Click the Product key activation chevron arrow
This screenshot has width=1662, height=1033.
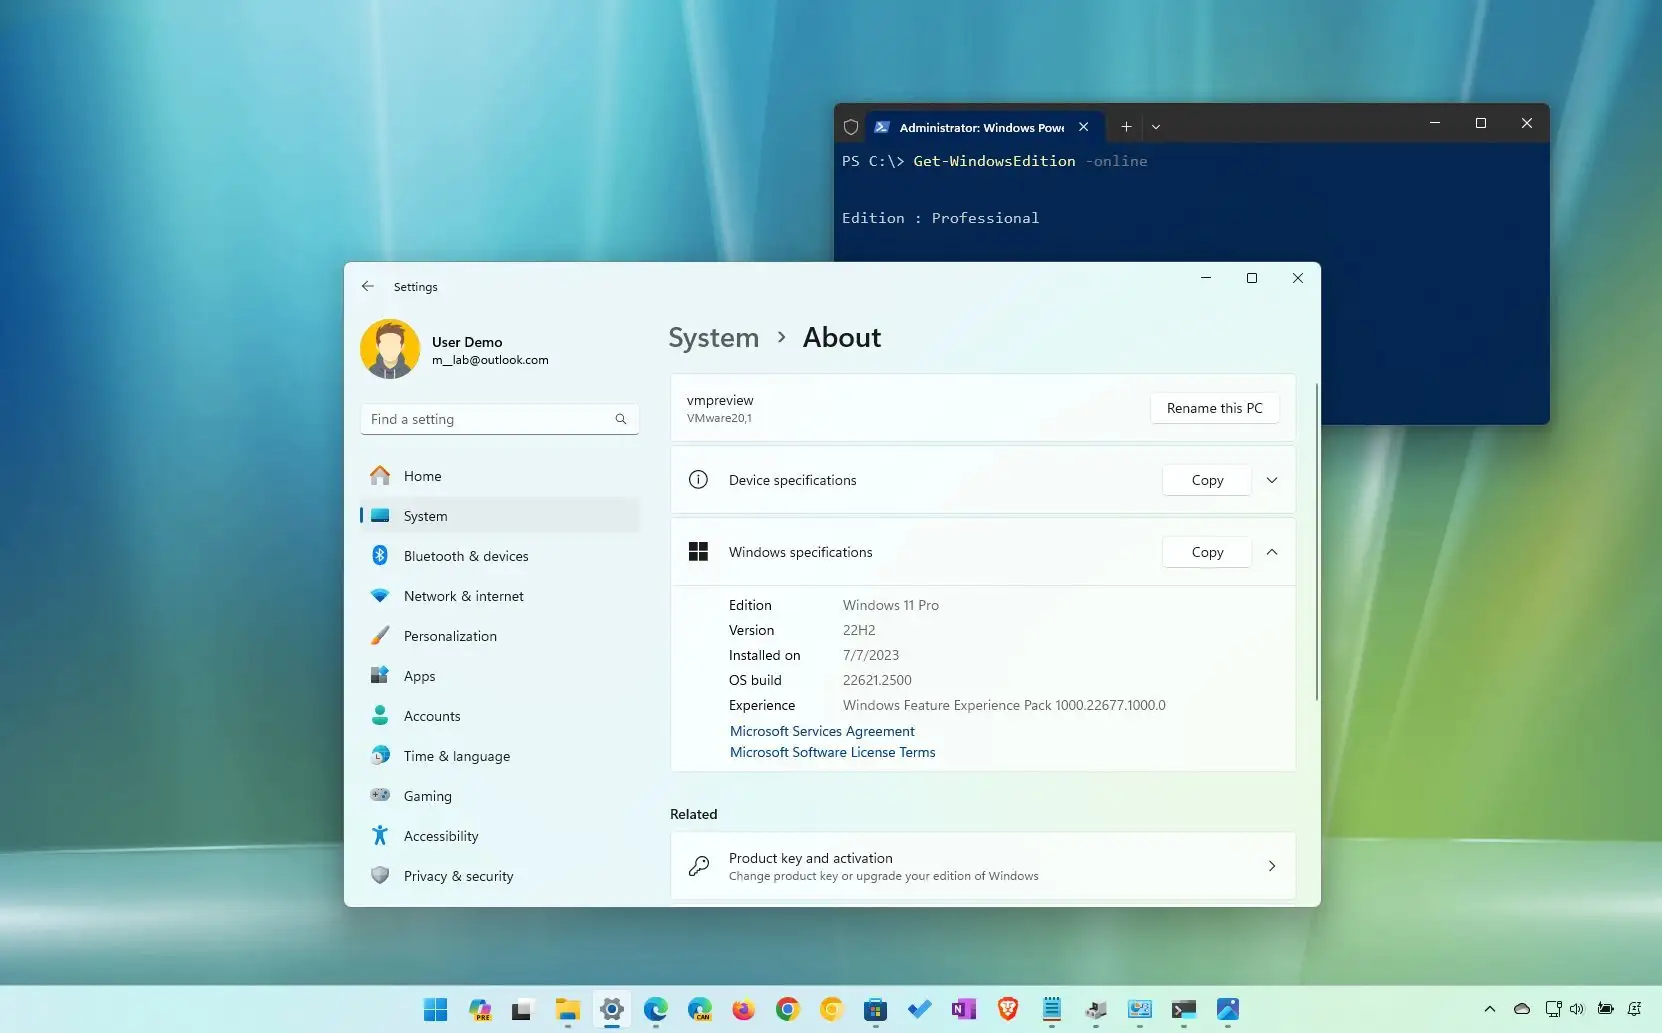click(x=1272, y=866)
